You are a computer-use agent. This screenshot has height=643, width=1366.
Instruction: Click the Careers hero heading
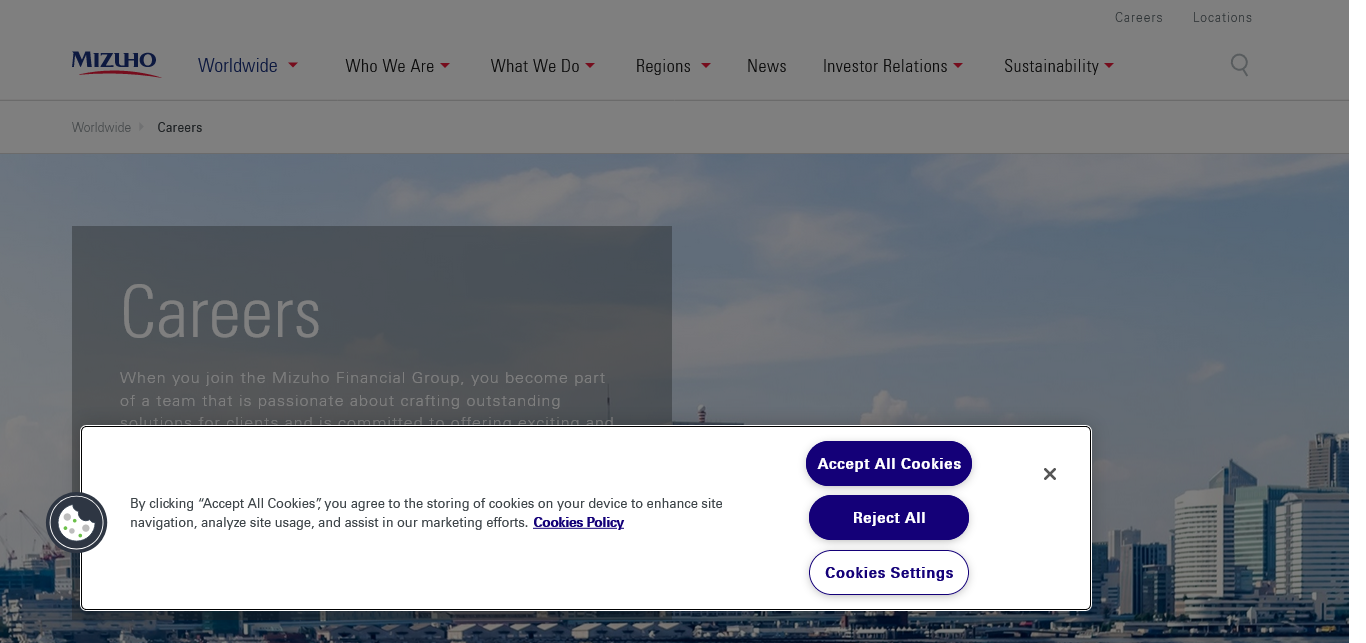(220, 313)
